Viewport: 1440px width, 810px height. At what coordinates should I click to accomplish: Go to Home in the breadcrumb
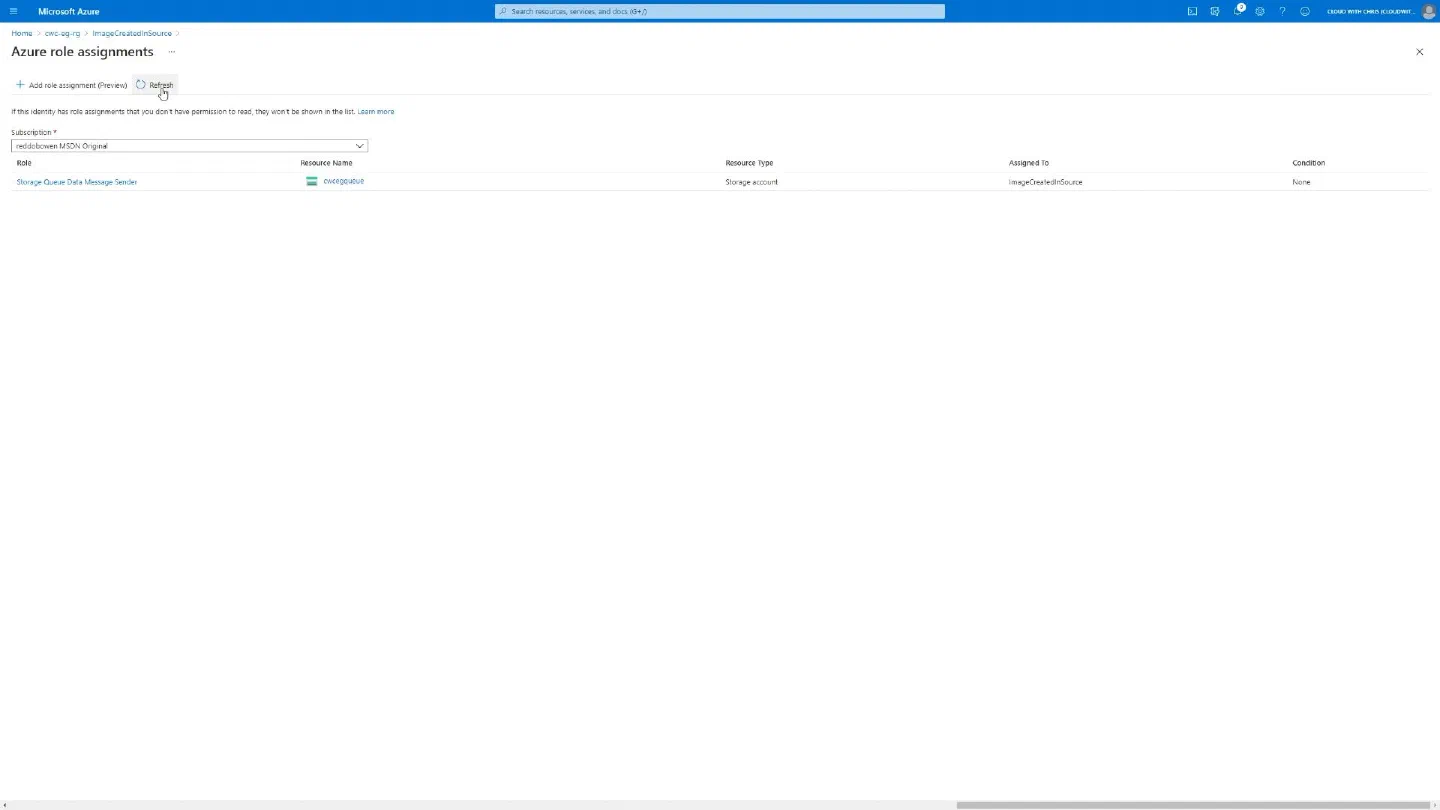(22, 33)
